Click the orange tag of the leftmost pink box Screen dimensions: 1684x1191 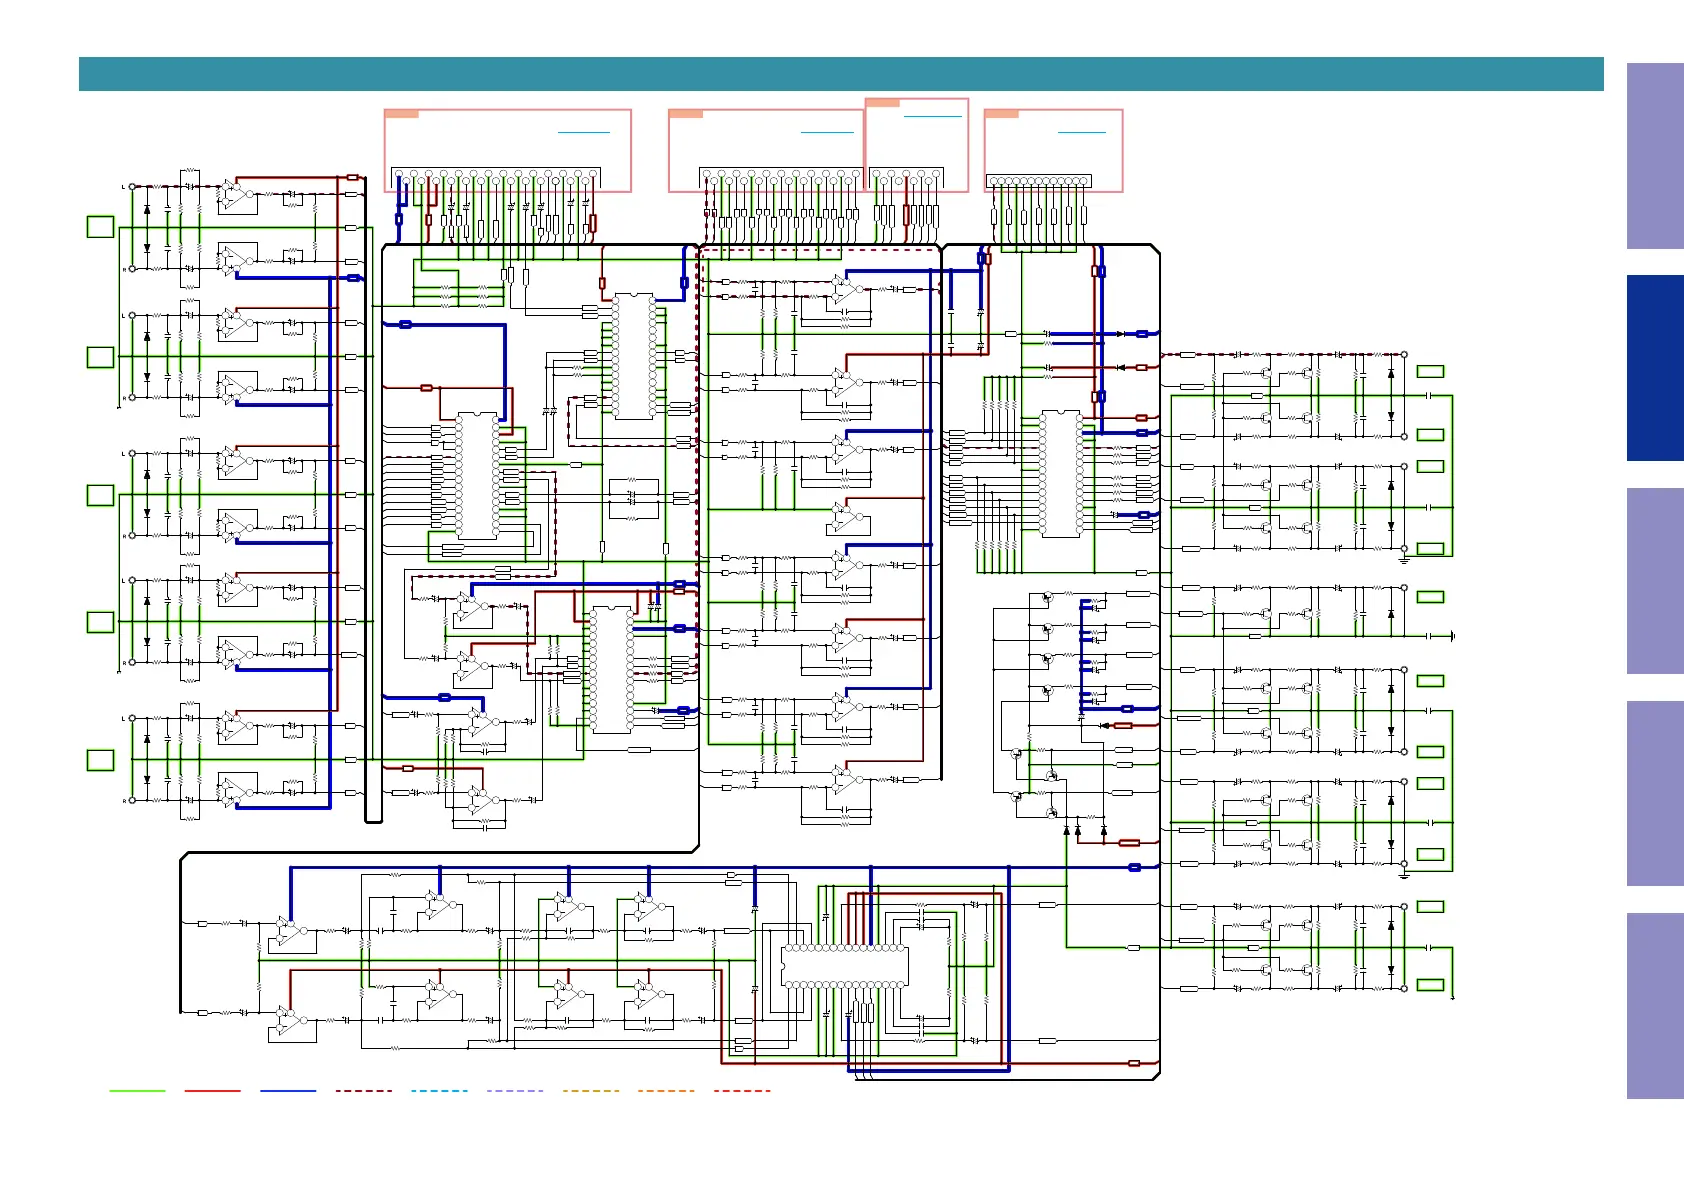point(402,114)
